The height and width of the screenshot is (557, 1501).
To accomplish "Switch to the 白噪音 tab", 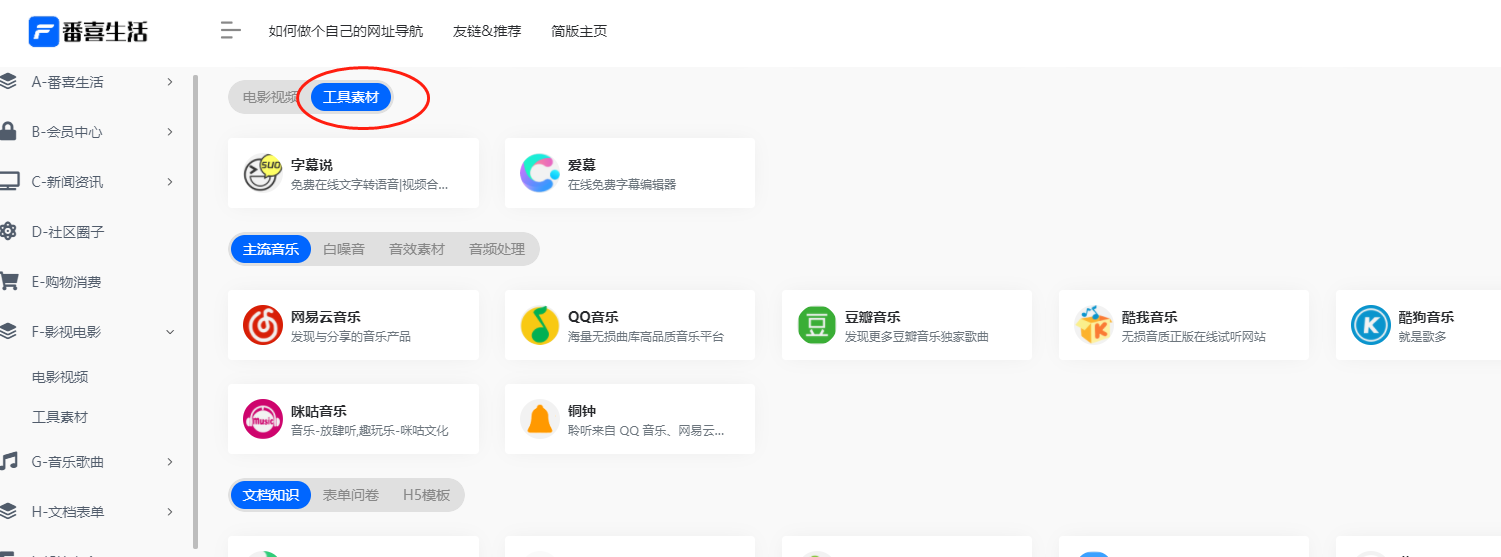I will [x=344, y=249].
